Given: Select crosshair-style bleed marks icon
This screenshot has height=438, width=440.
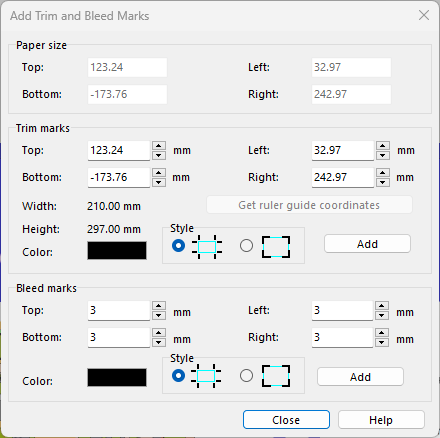Looking at the screenshot, I should pyautogui.click(x=206, y=376).
